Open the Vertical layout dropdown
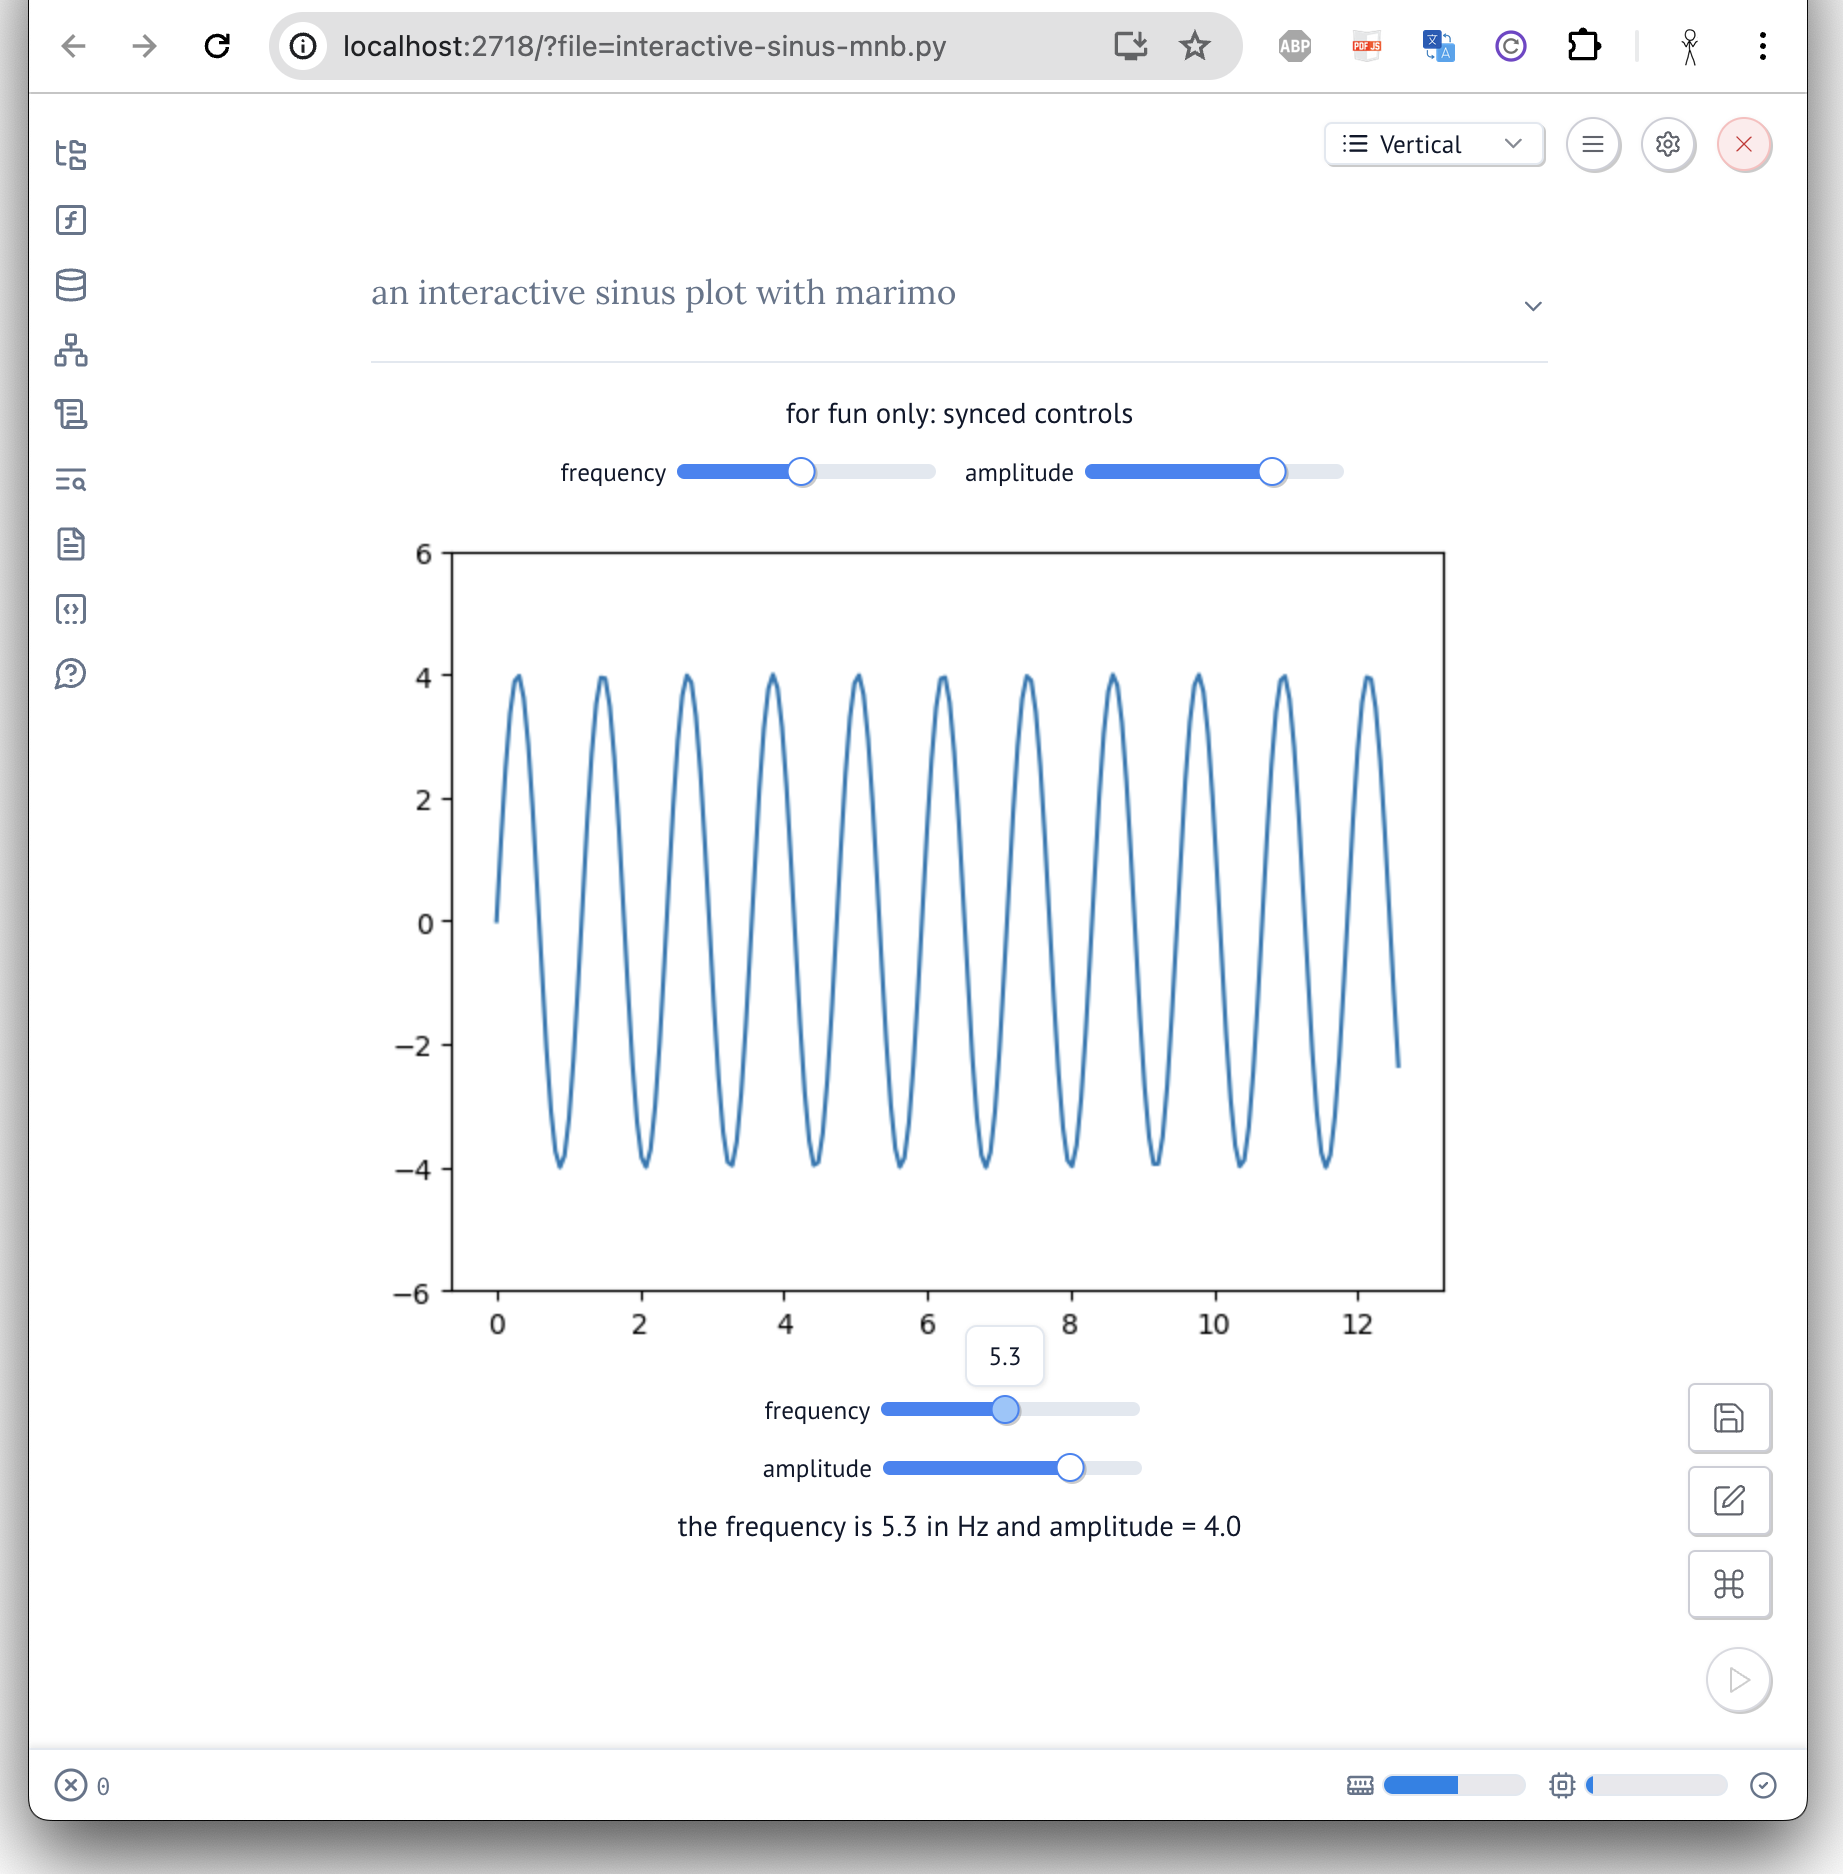The height and width of the screenshot is (1874, 1843). (x=1434, y=144)
